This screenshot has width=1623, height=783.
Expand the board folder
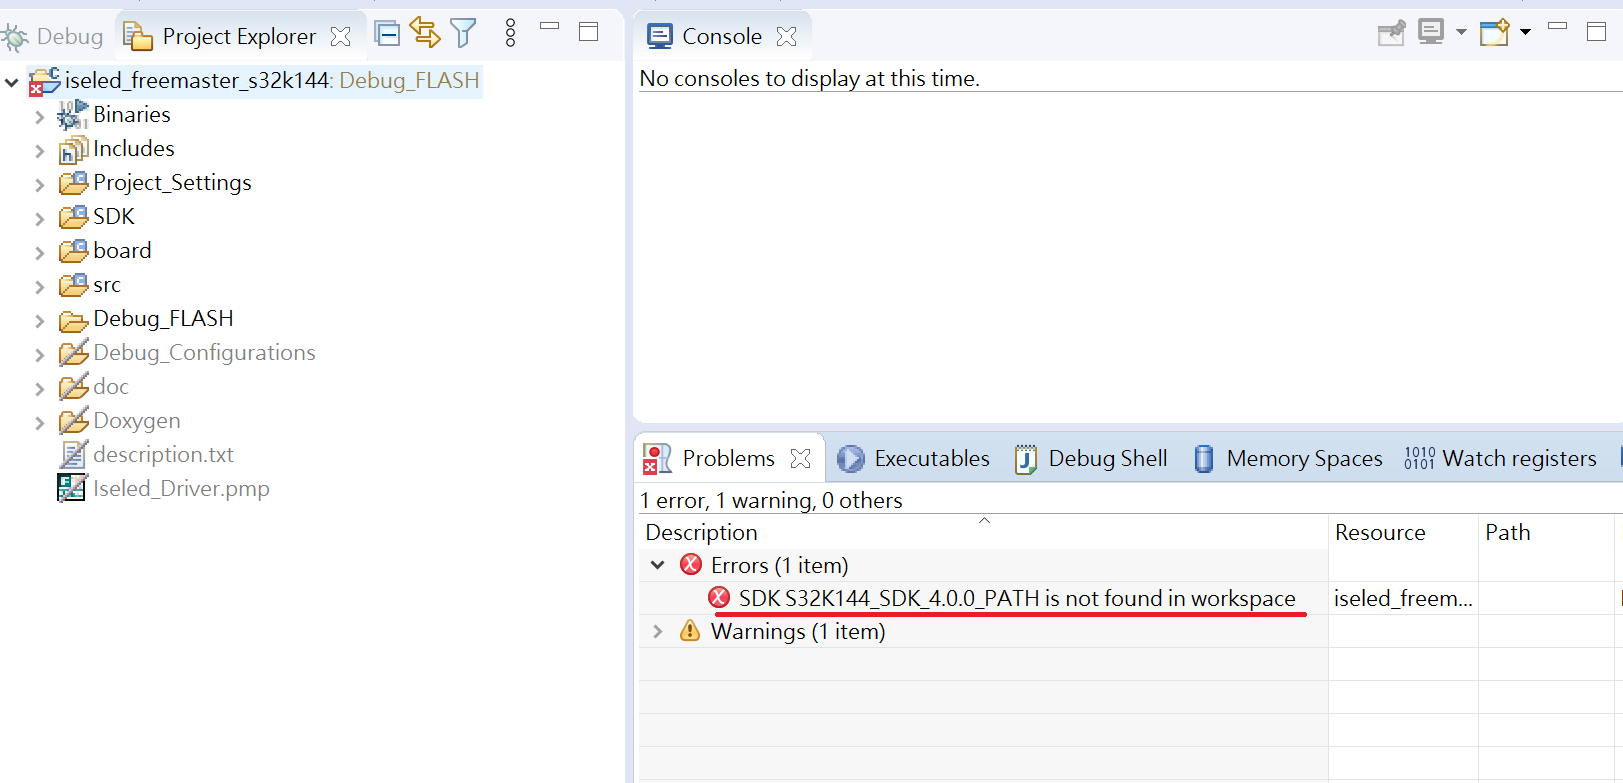[x=40, y=253]
